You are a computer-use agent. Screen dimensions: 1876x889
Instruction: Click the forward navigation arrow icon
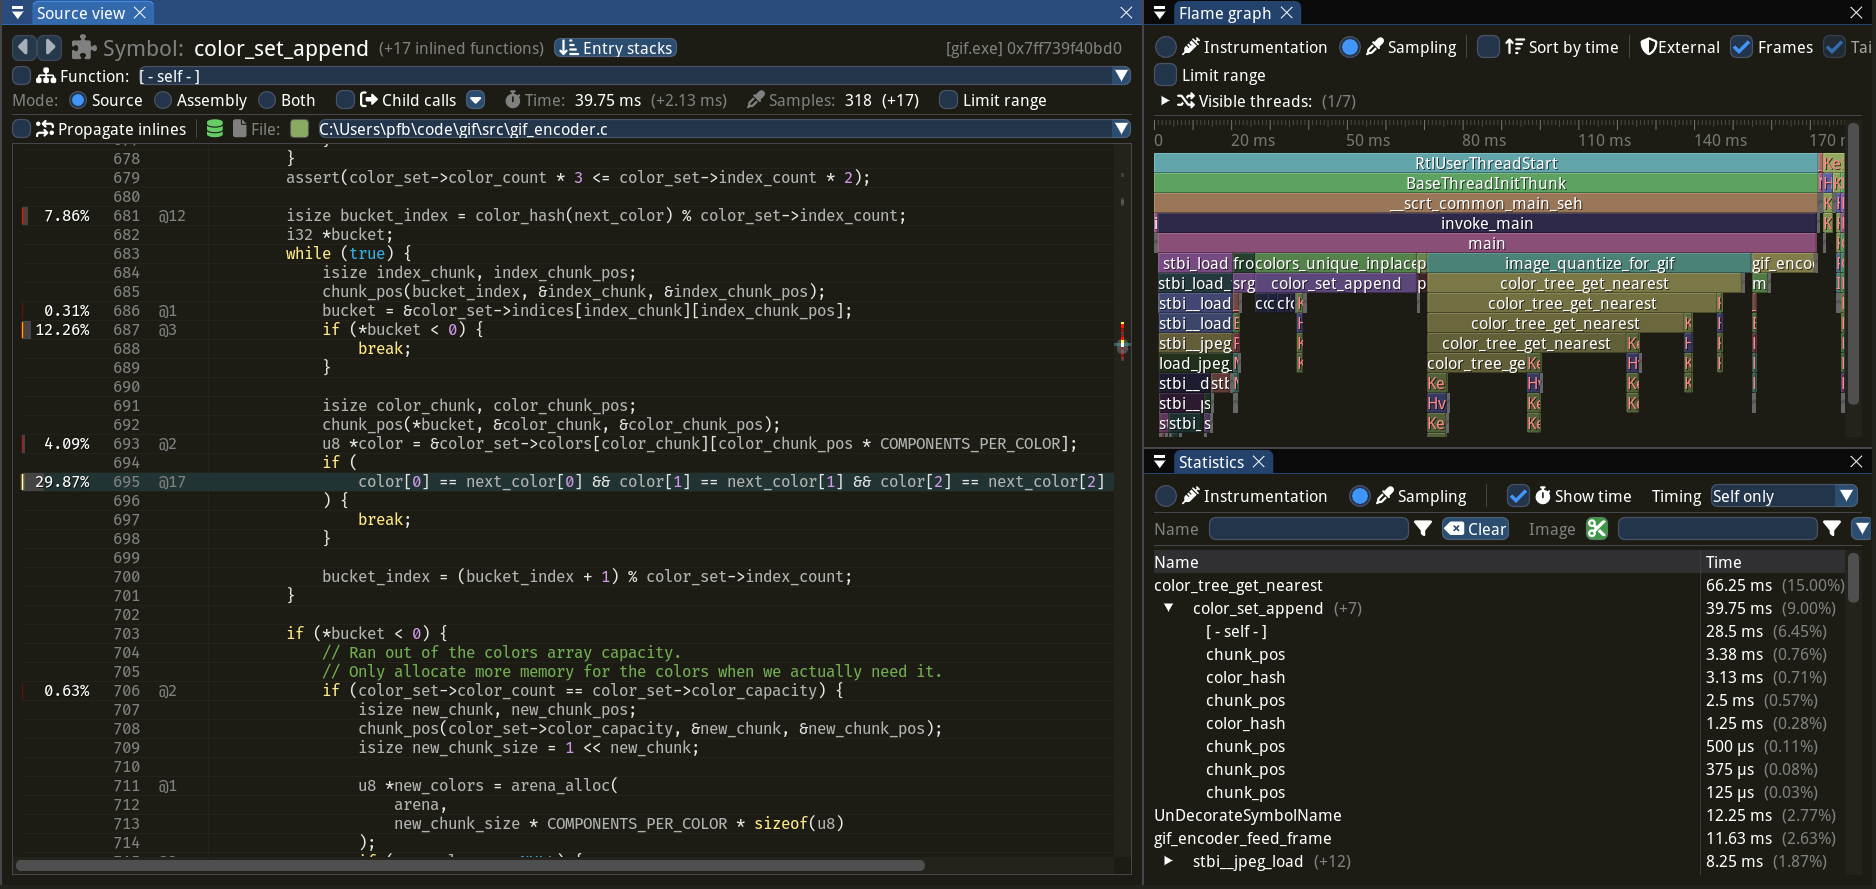click(49, 47)
